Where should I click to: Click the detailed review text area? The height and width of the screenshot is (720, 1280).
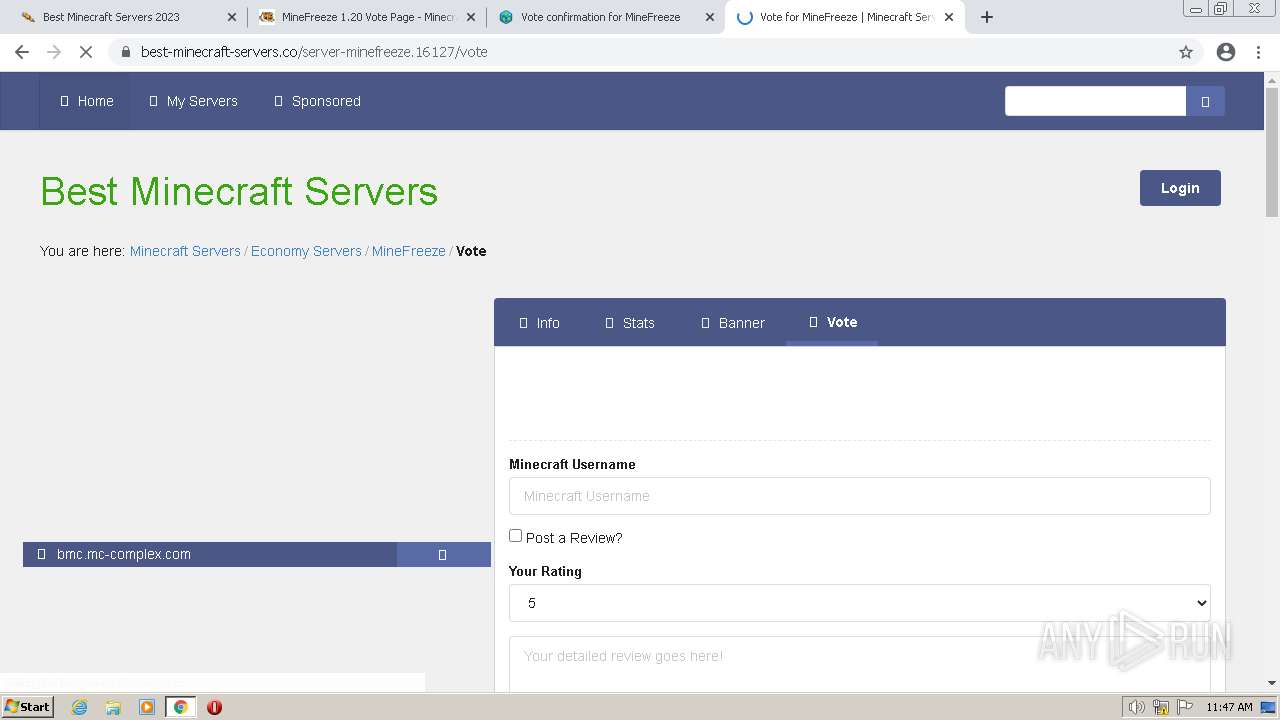coord(860,665)
